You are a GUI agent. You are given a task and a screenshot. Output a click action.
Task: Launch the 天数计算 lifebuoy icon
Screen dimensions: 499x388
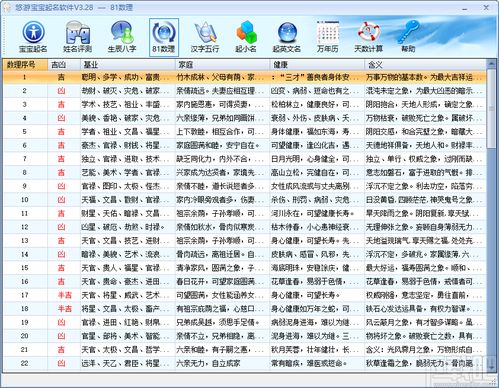(x=368, y=37)
